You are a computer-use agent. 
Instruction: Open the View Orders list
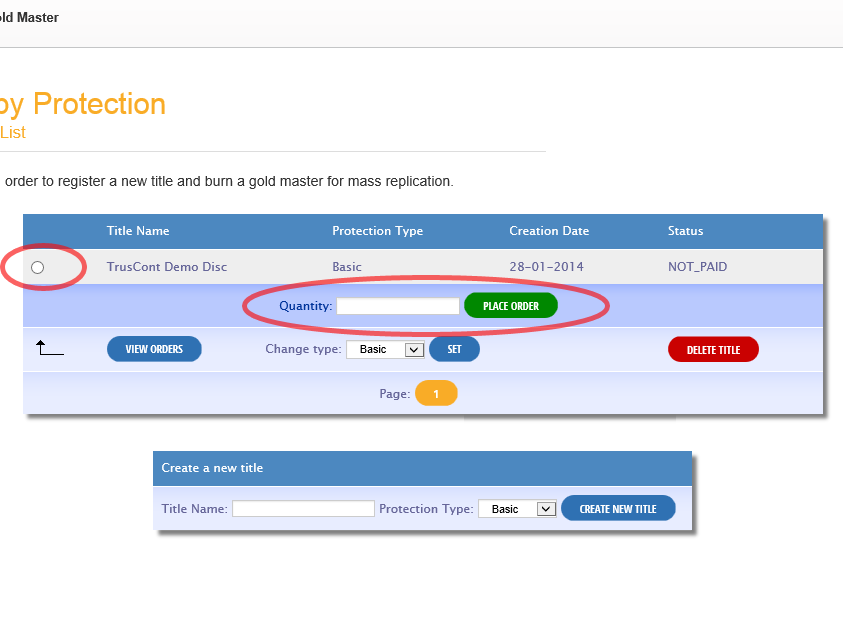[x=154, y=349]
